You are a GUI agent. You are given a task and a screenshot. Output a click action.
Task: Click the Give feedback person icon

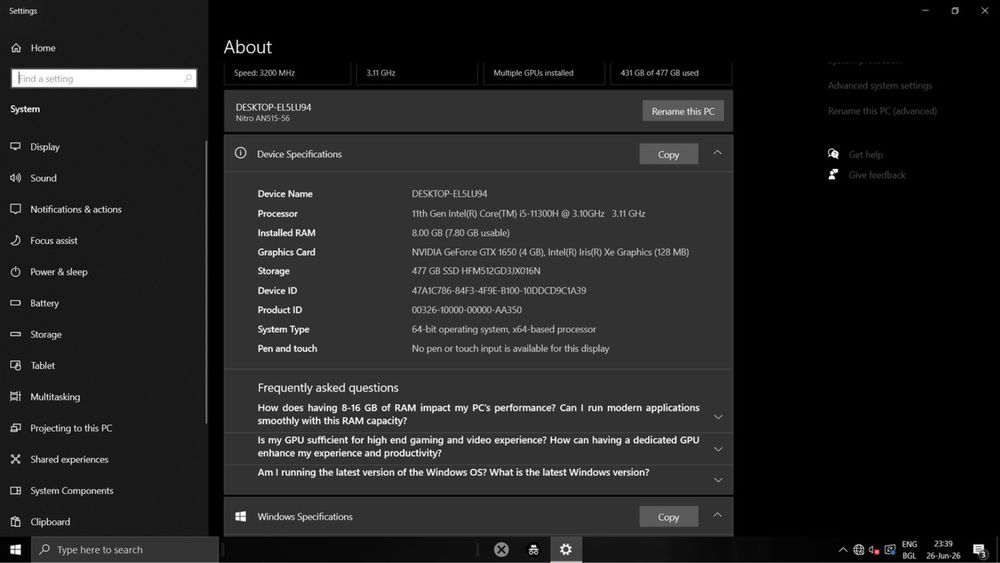(x=833, y=174)
